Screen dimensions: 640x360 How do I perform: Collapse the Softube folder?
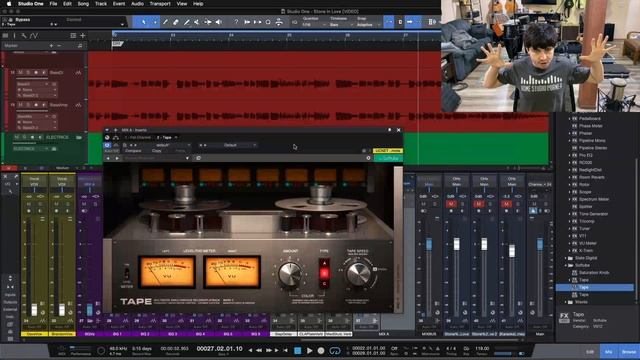coord(566,265)
